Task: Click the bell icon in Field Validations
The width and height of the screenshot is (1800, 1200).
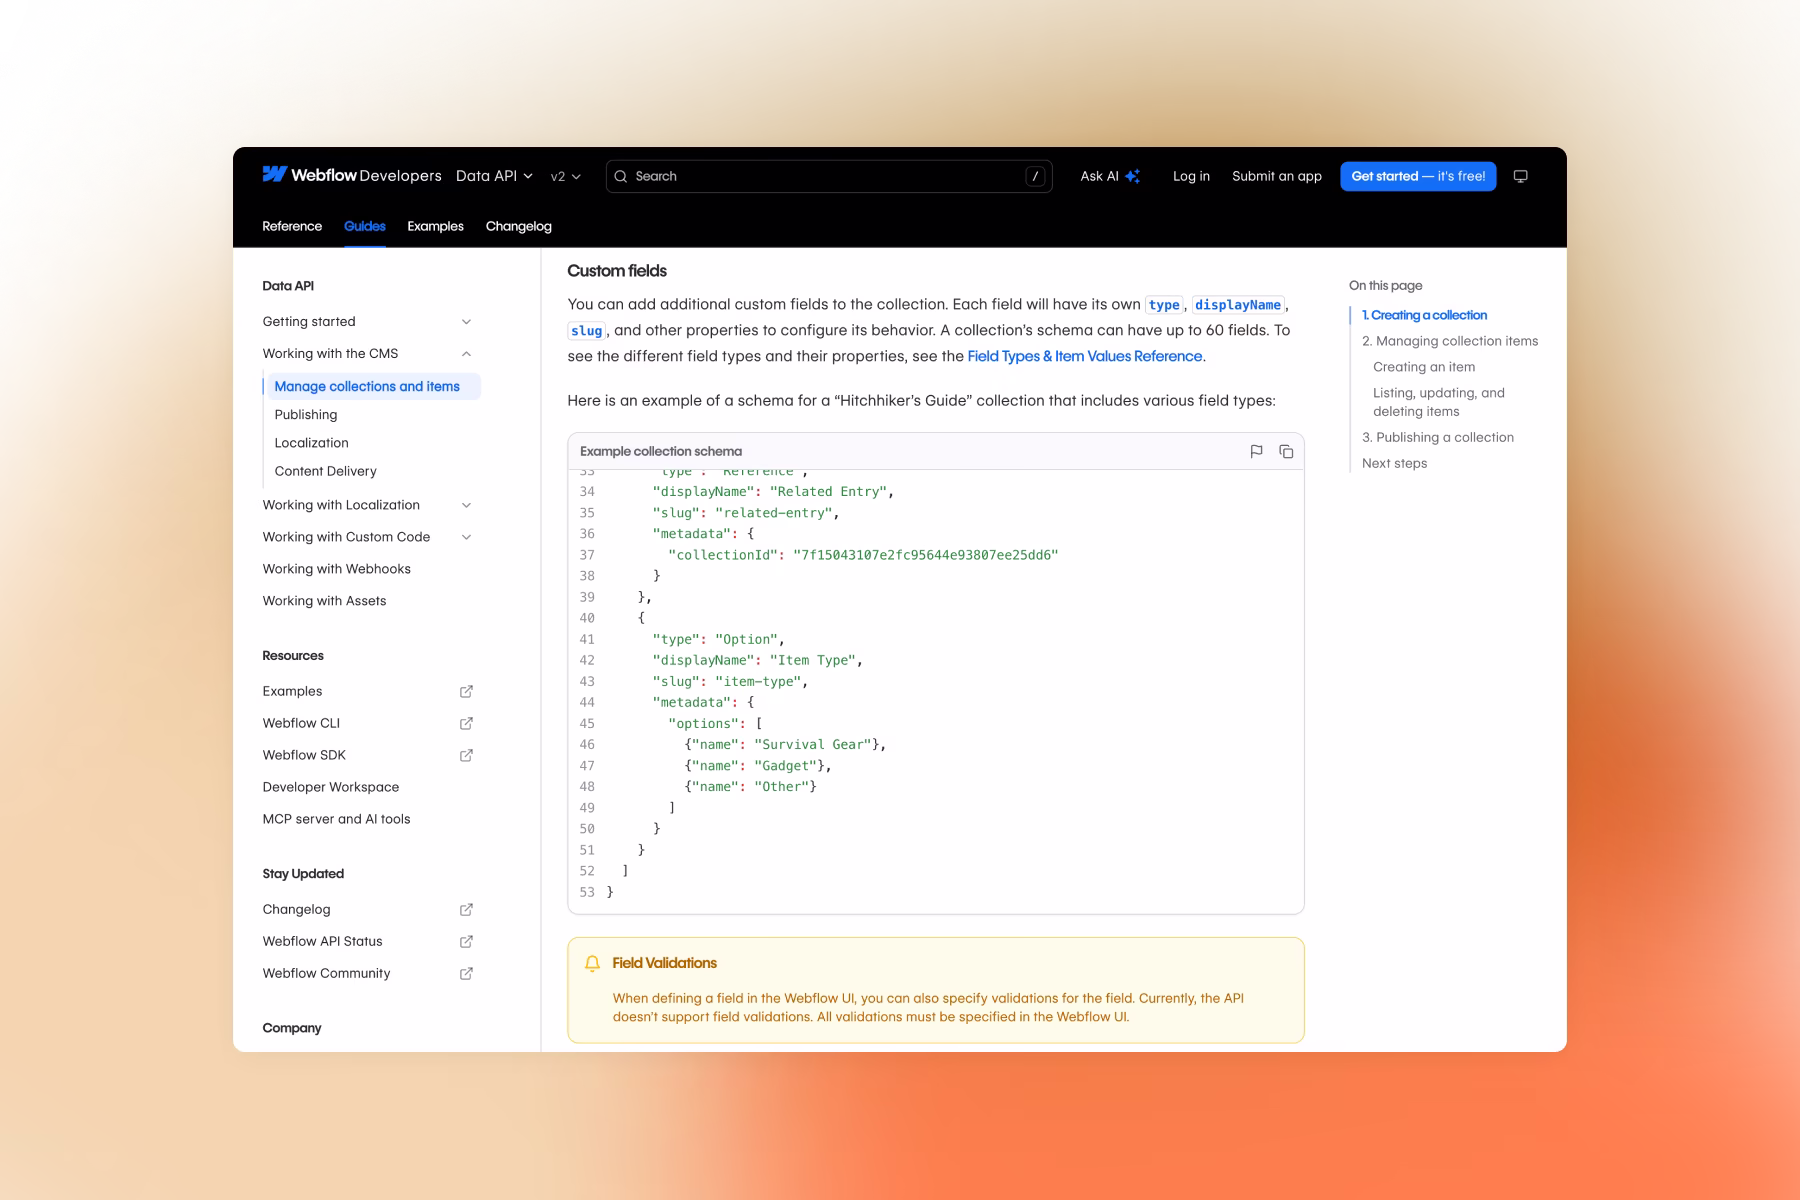Action: tap(592, 963)
